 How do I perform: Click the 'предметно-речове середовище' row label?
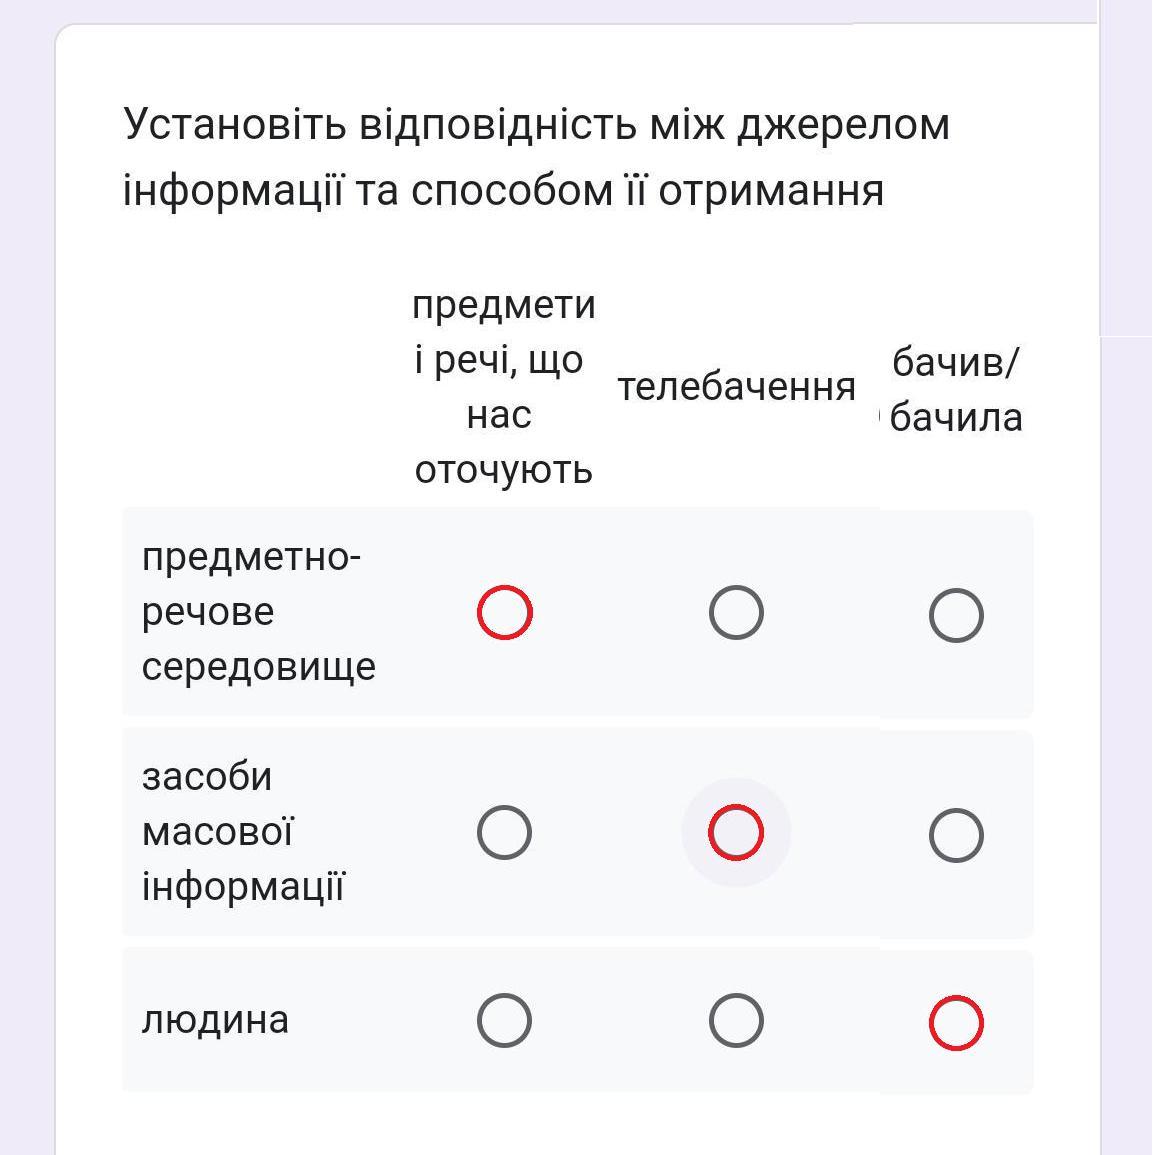click(258, 612)
